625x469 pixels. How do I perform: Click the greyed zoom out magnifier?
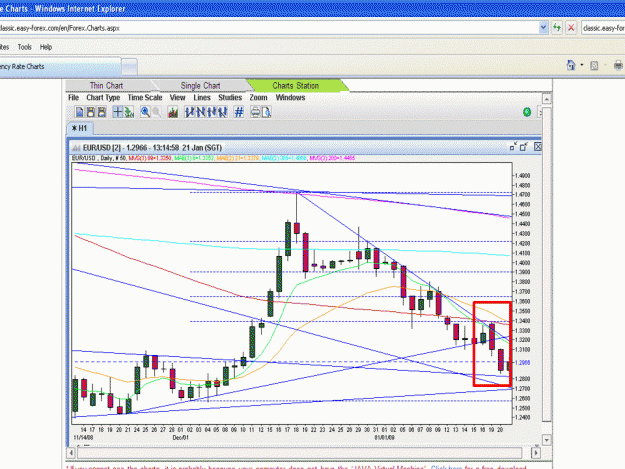tap(156, 112)
